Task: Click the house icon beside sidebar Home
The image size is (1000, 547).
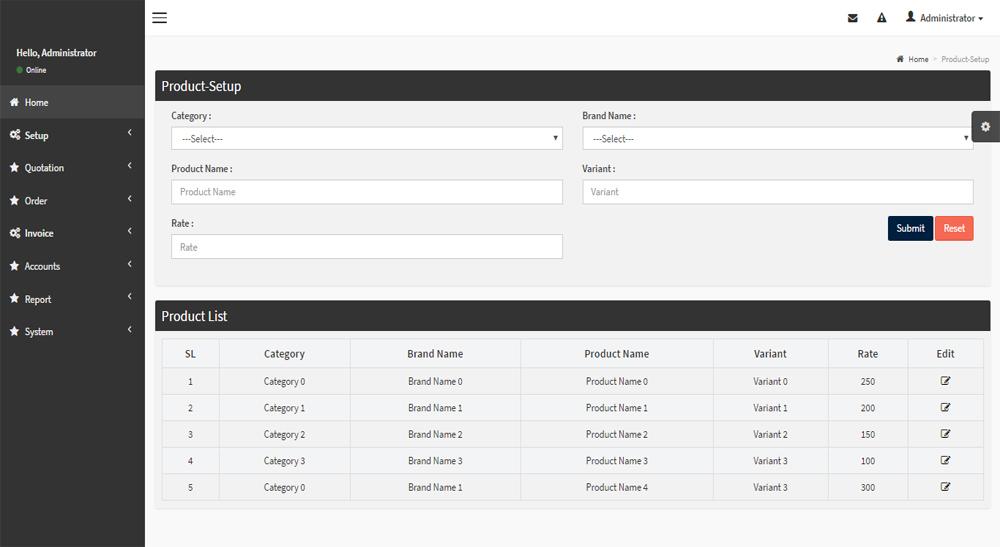Action: point(14,102)
